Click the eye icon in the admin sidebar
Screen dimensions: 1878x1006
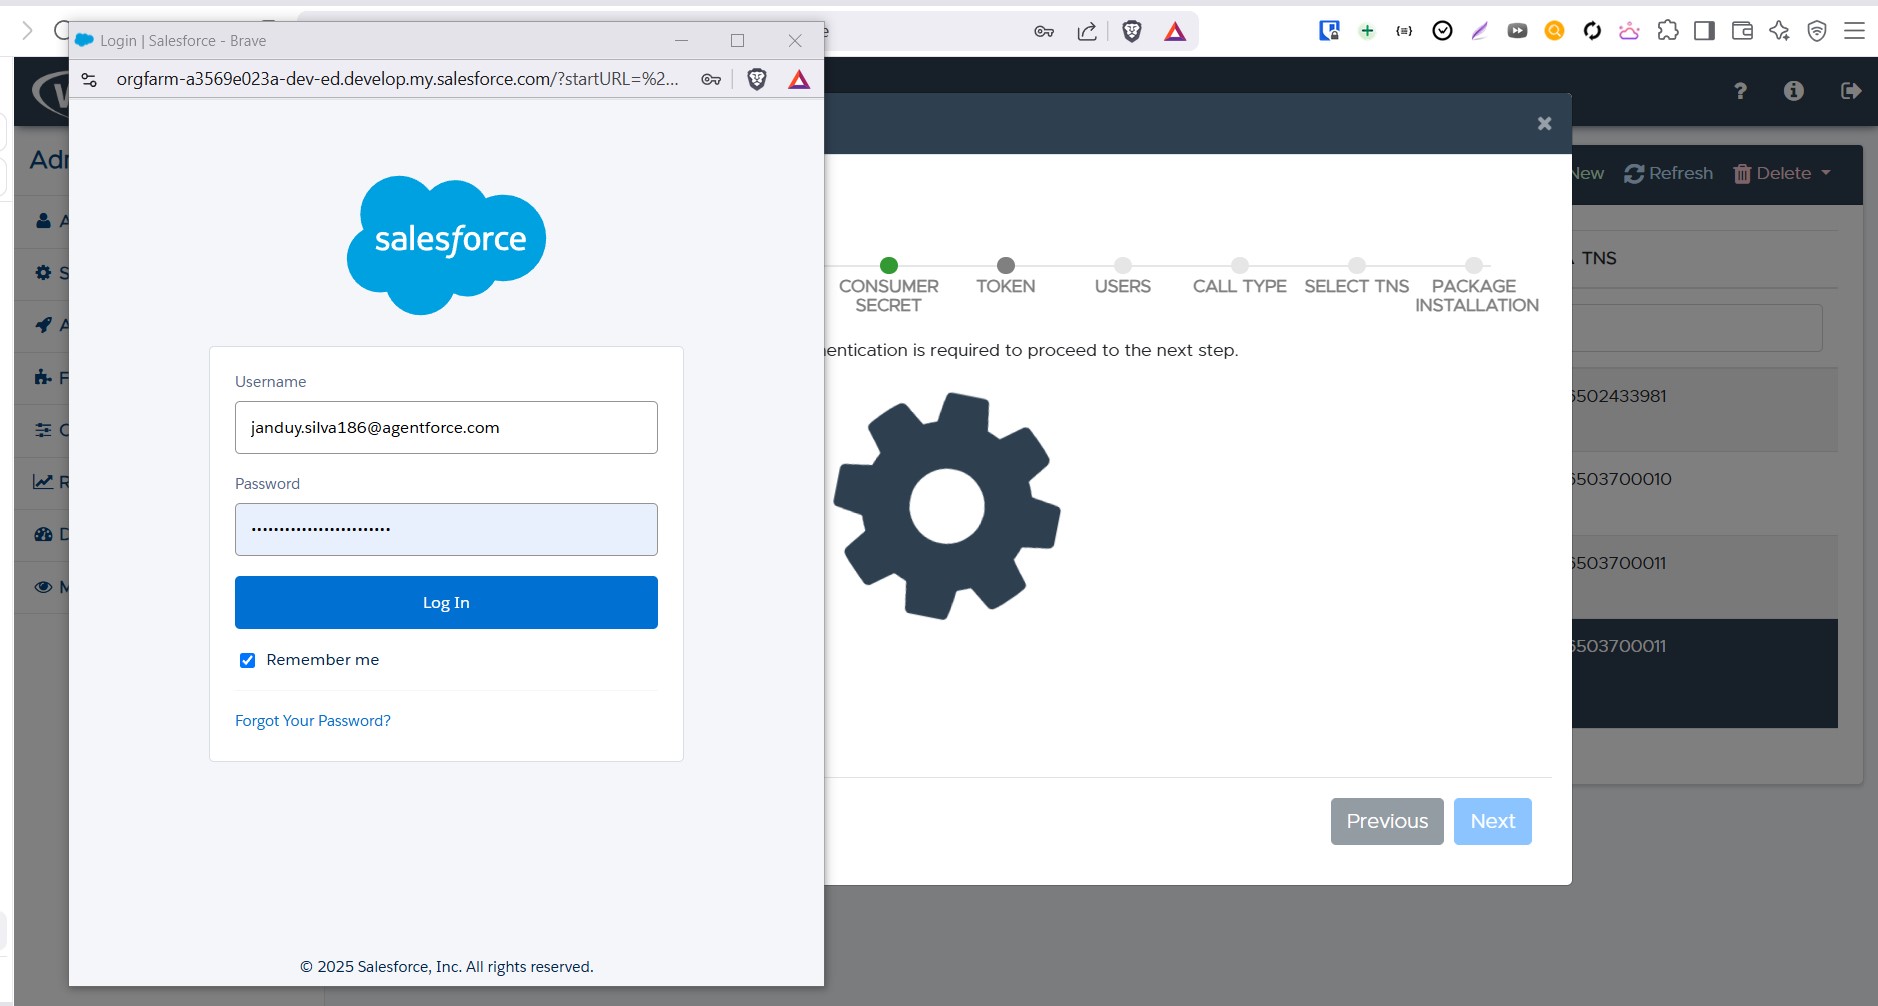pos(44,587)
